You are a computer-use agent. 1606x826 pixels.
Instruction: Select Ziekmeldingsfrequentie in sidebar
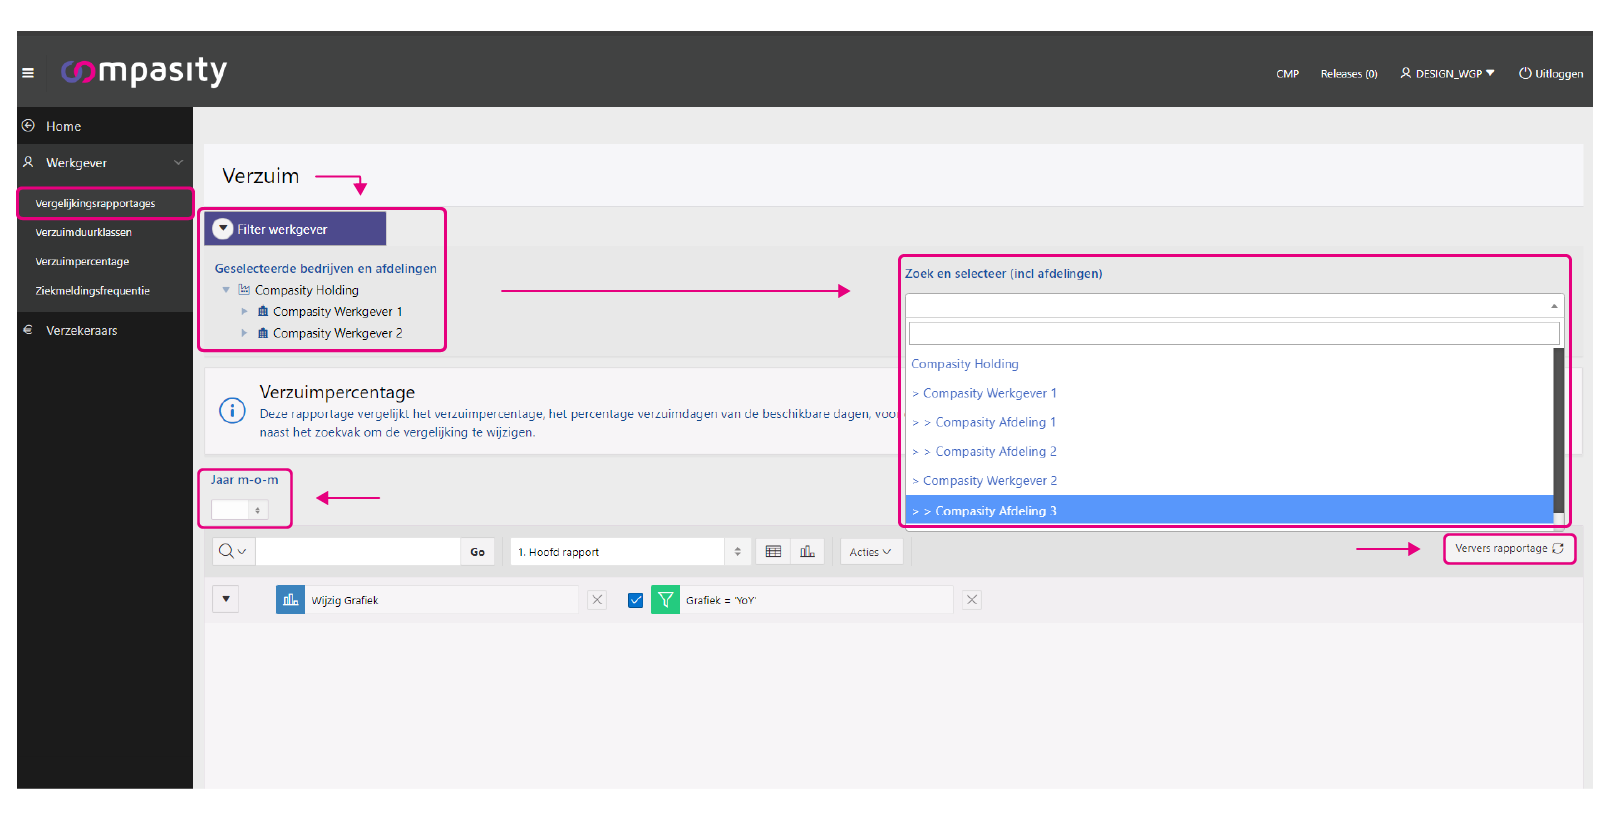pyautogui.click(x=92, y=291)
